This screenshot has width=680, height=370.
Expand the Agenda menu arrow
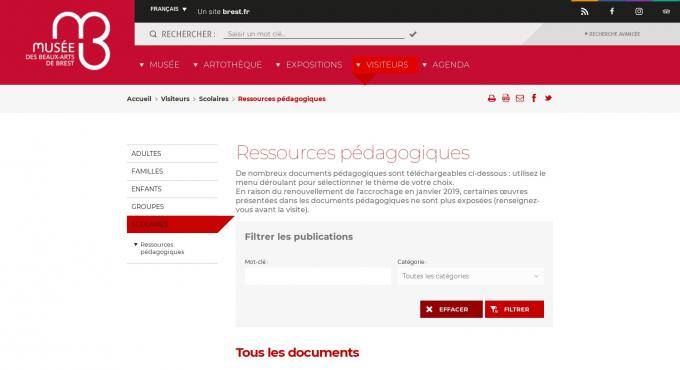[x=425, y=65]
